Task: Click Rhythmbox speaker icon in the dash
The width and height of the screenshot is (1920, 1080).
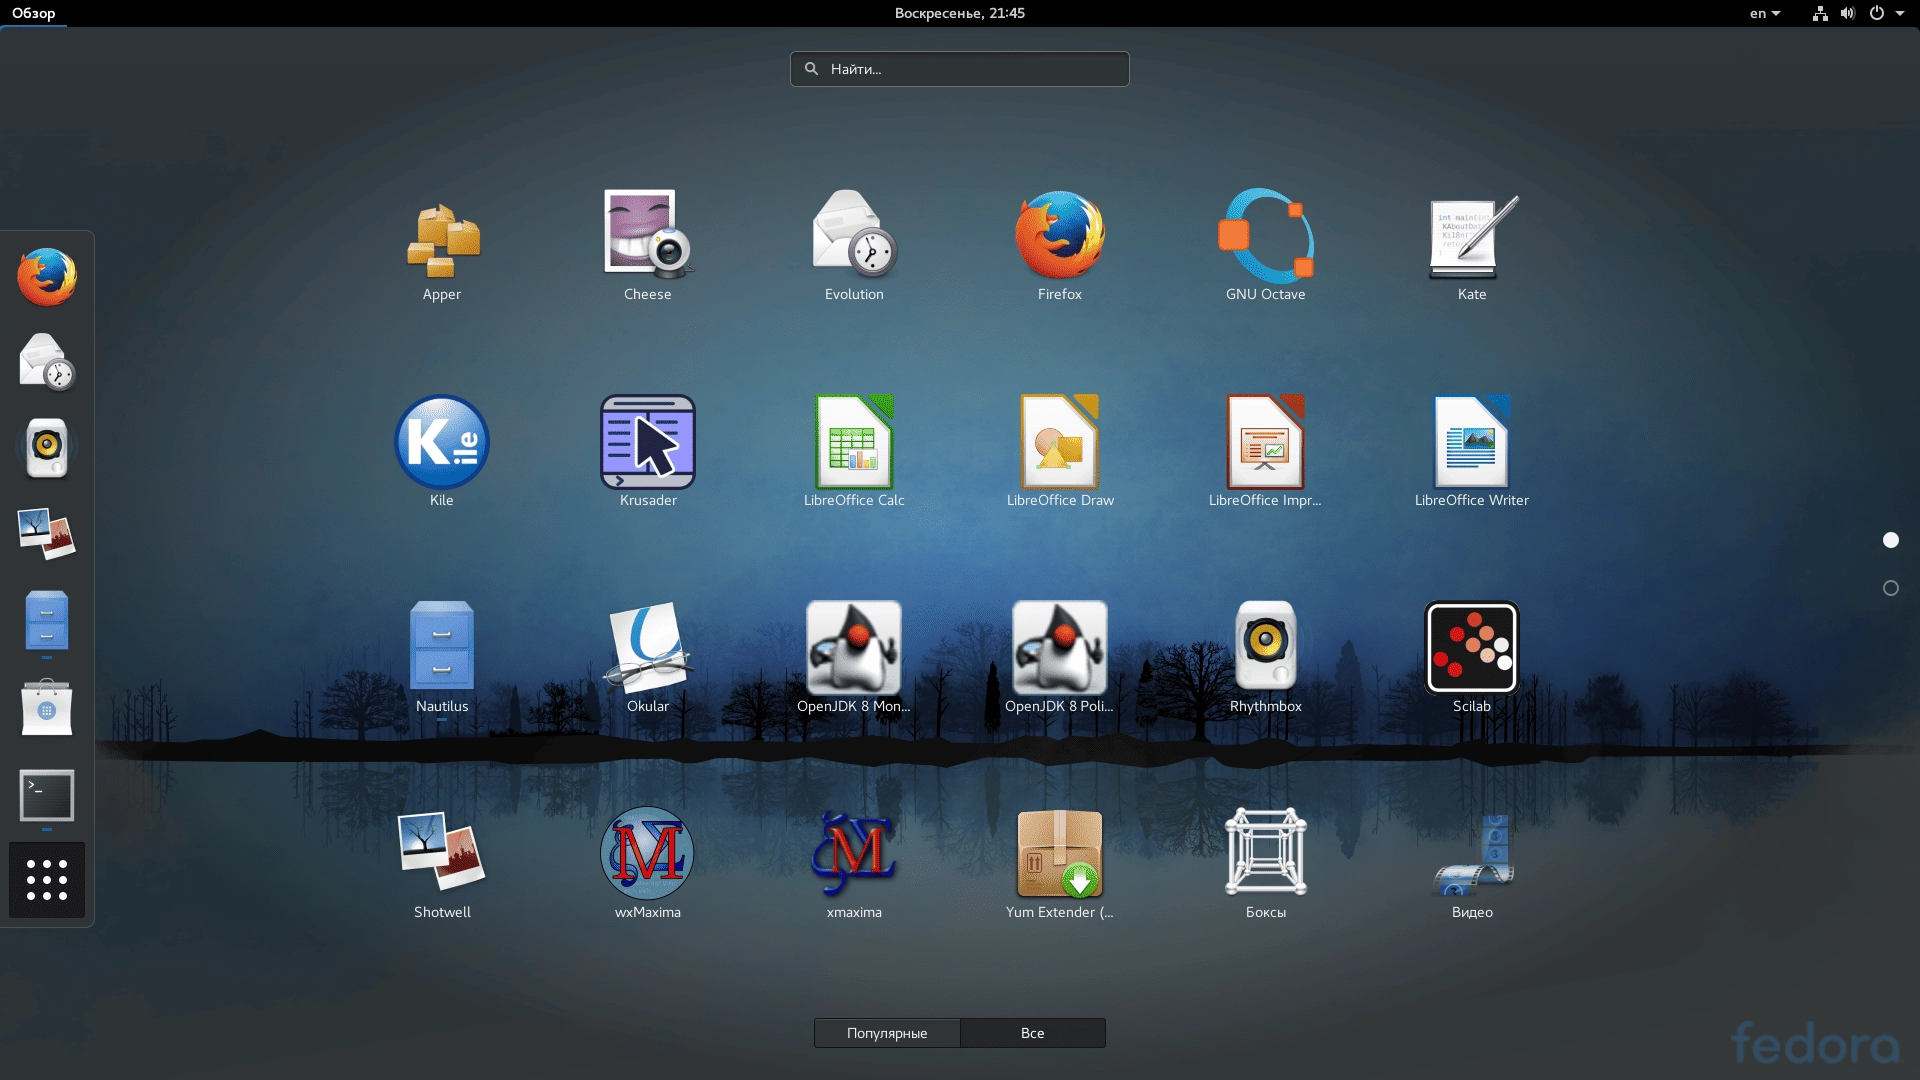Action: [x=47, y=447]
